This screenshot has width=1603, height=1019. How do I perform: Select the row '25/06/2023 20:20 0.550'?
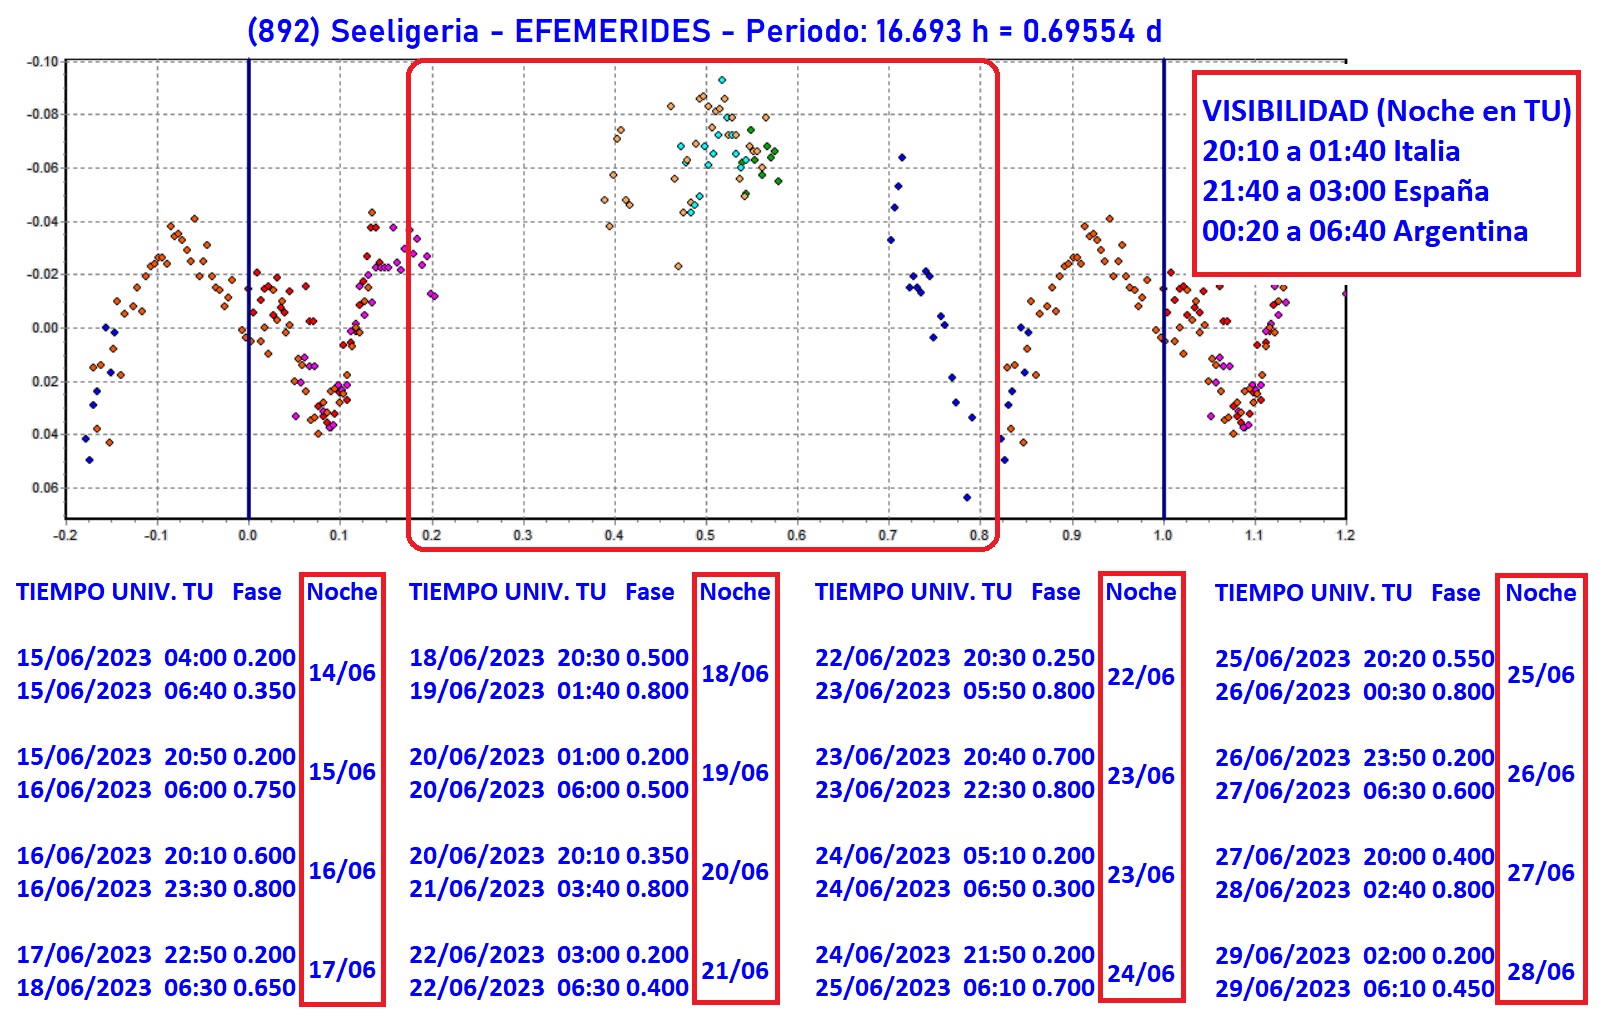point(1355,659)
